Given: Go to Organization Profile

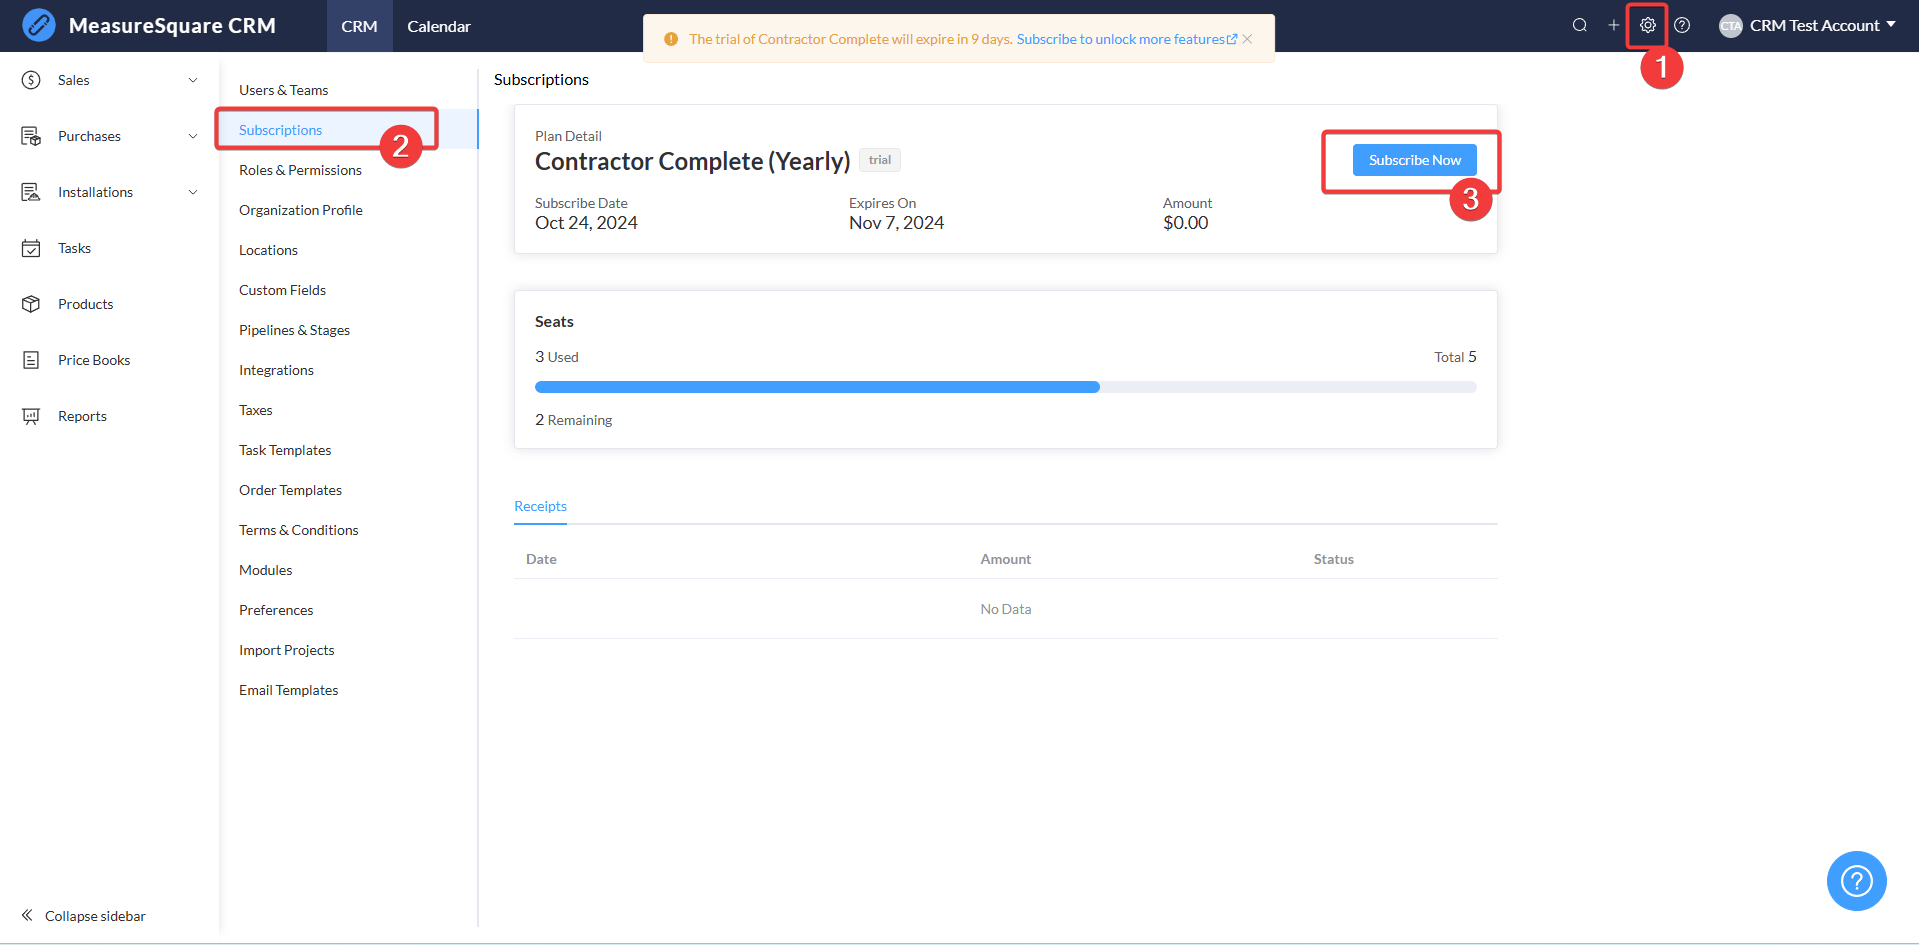Looking at the screenshot, I should pos(301,210).
